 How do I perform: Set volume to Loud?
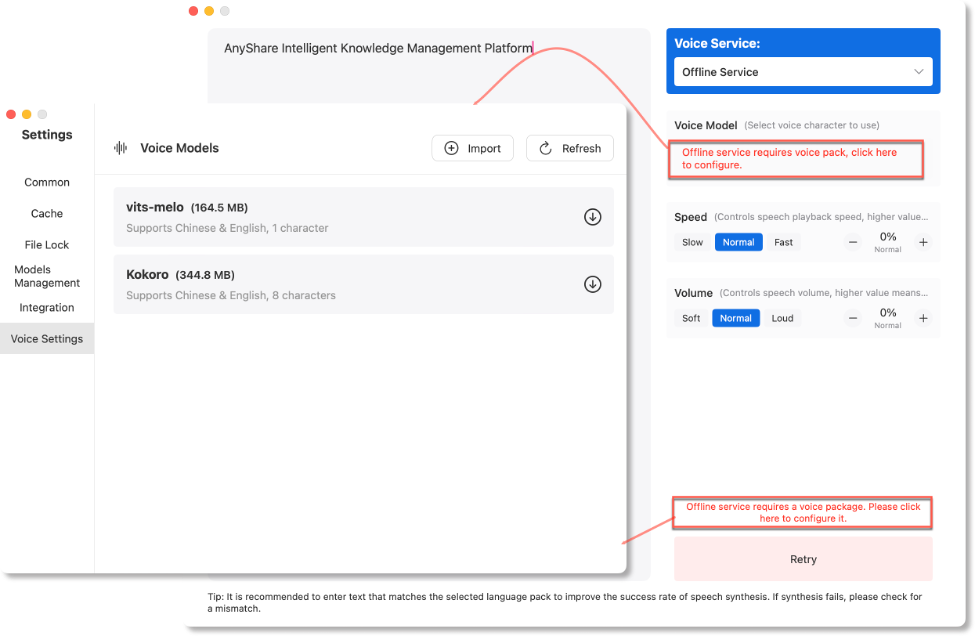[782, 318]
